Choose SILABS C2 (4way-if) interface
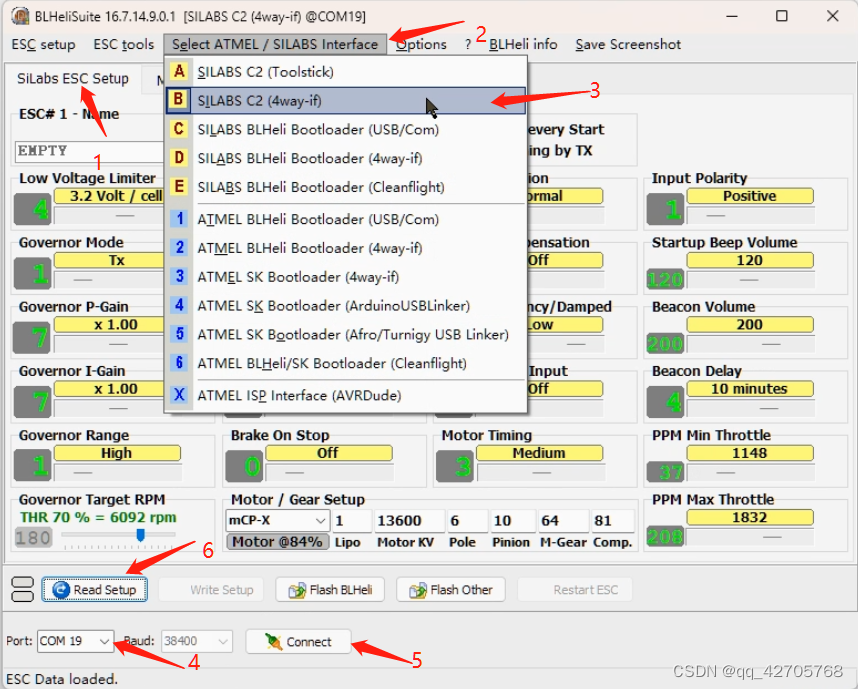 click(346, 101)
